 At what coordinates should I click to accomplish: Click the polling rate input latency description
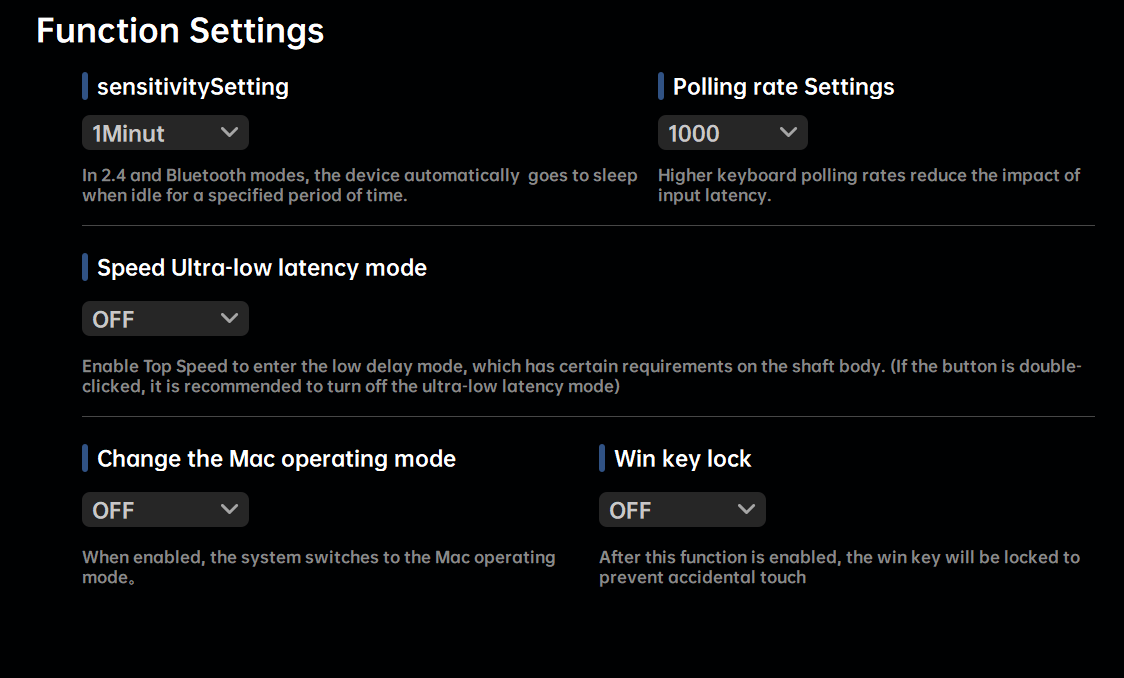(868, 185)
